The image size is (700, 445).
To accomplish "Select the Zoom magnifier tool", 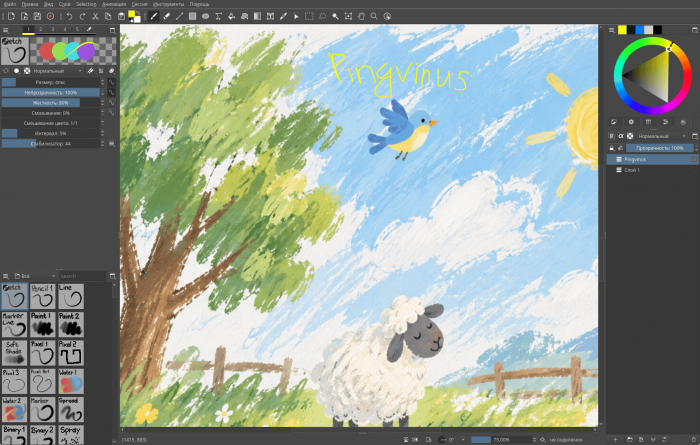I will click(374, 17).
